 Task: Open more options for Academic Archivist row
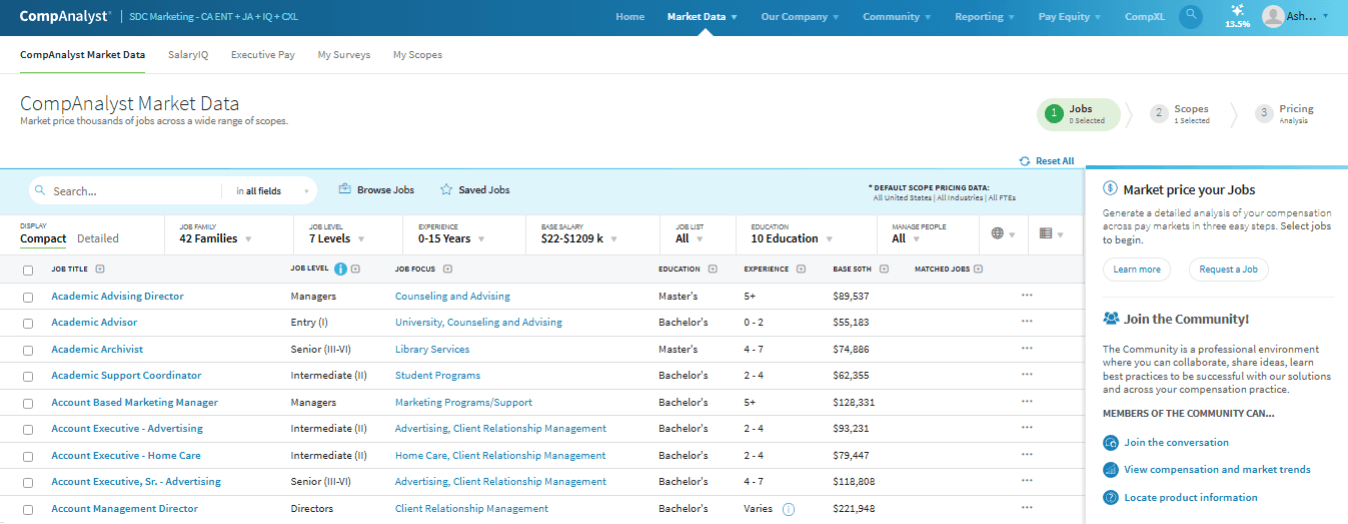[x=1026, y=349]
